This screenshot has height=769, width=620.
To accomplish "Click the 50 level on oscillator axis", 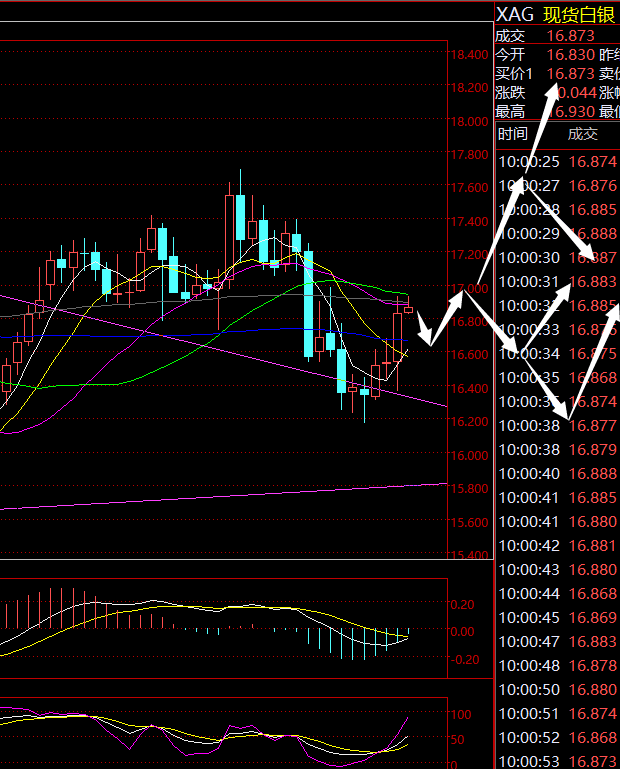I will (457, 740).
